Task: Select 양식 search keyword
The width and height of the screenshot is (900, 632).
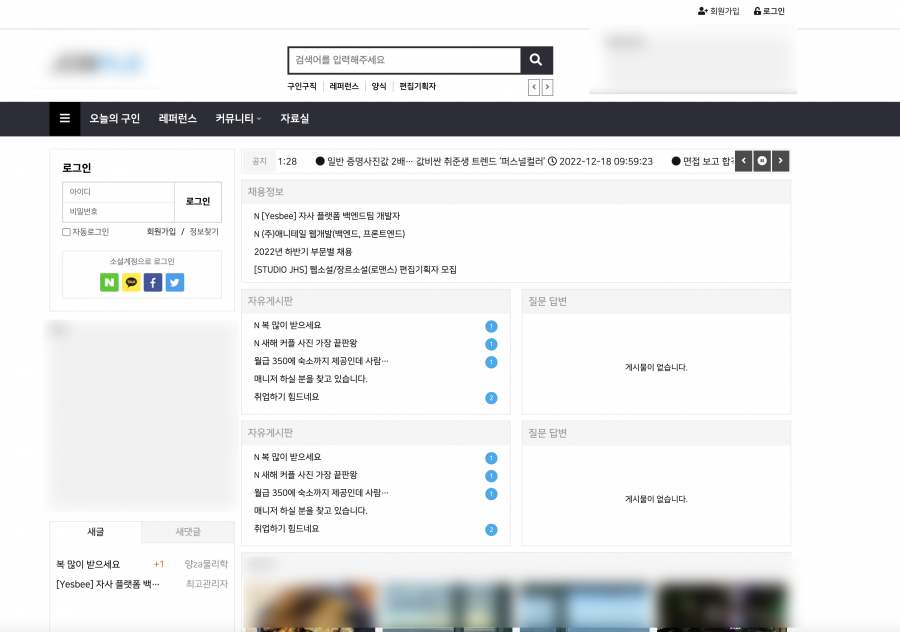Action: [x=379, y=86]
